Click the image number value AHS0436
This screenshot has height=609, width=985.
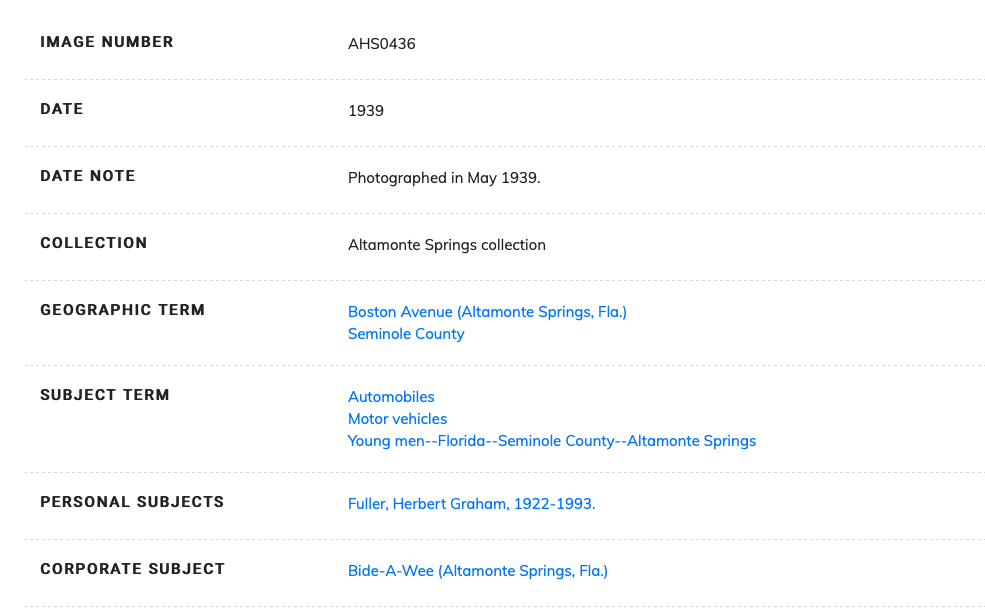pyautogui.click(x=381, y=44)
